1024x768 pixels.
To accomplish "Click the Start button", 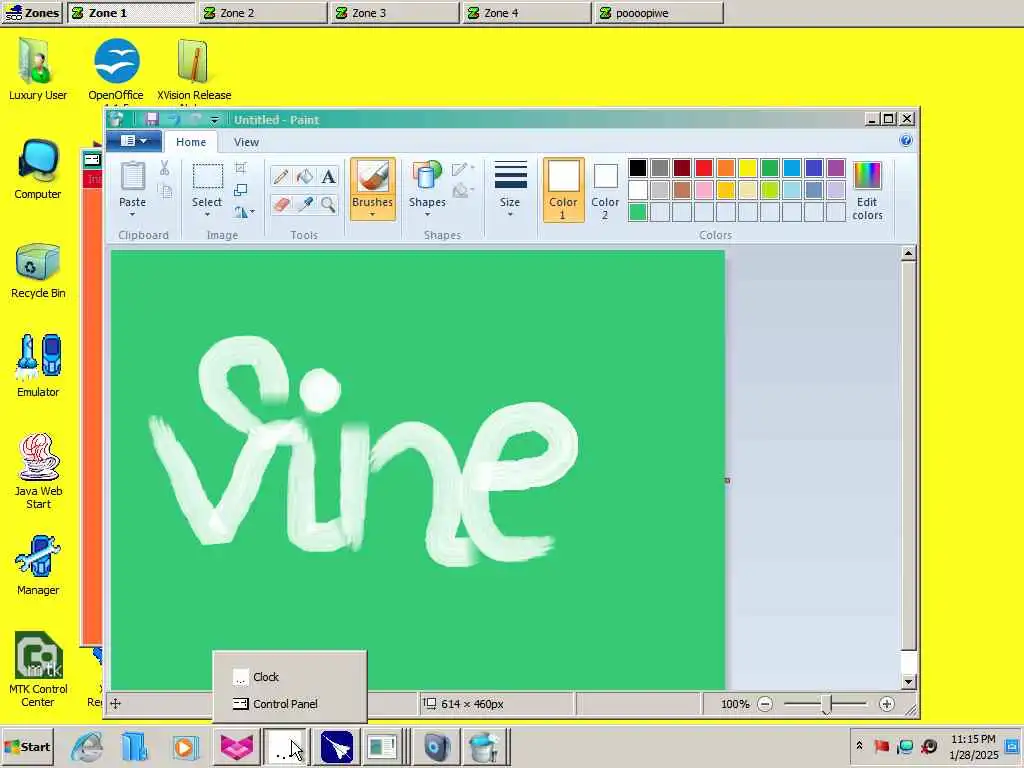I will point(27,747).
